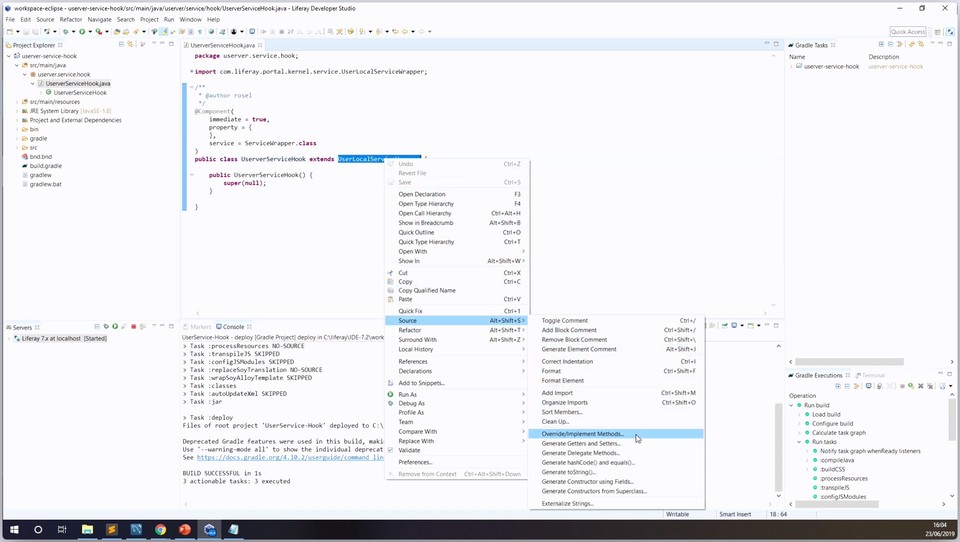Click the New file toolbar icon

click(9, 31)
